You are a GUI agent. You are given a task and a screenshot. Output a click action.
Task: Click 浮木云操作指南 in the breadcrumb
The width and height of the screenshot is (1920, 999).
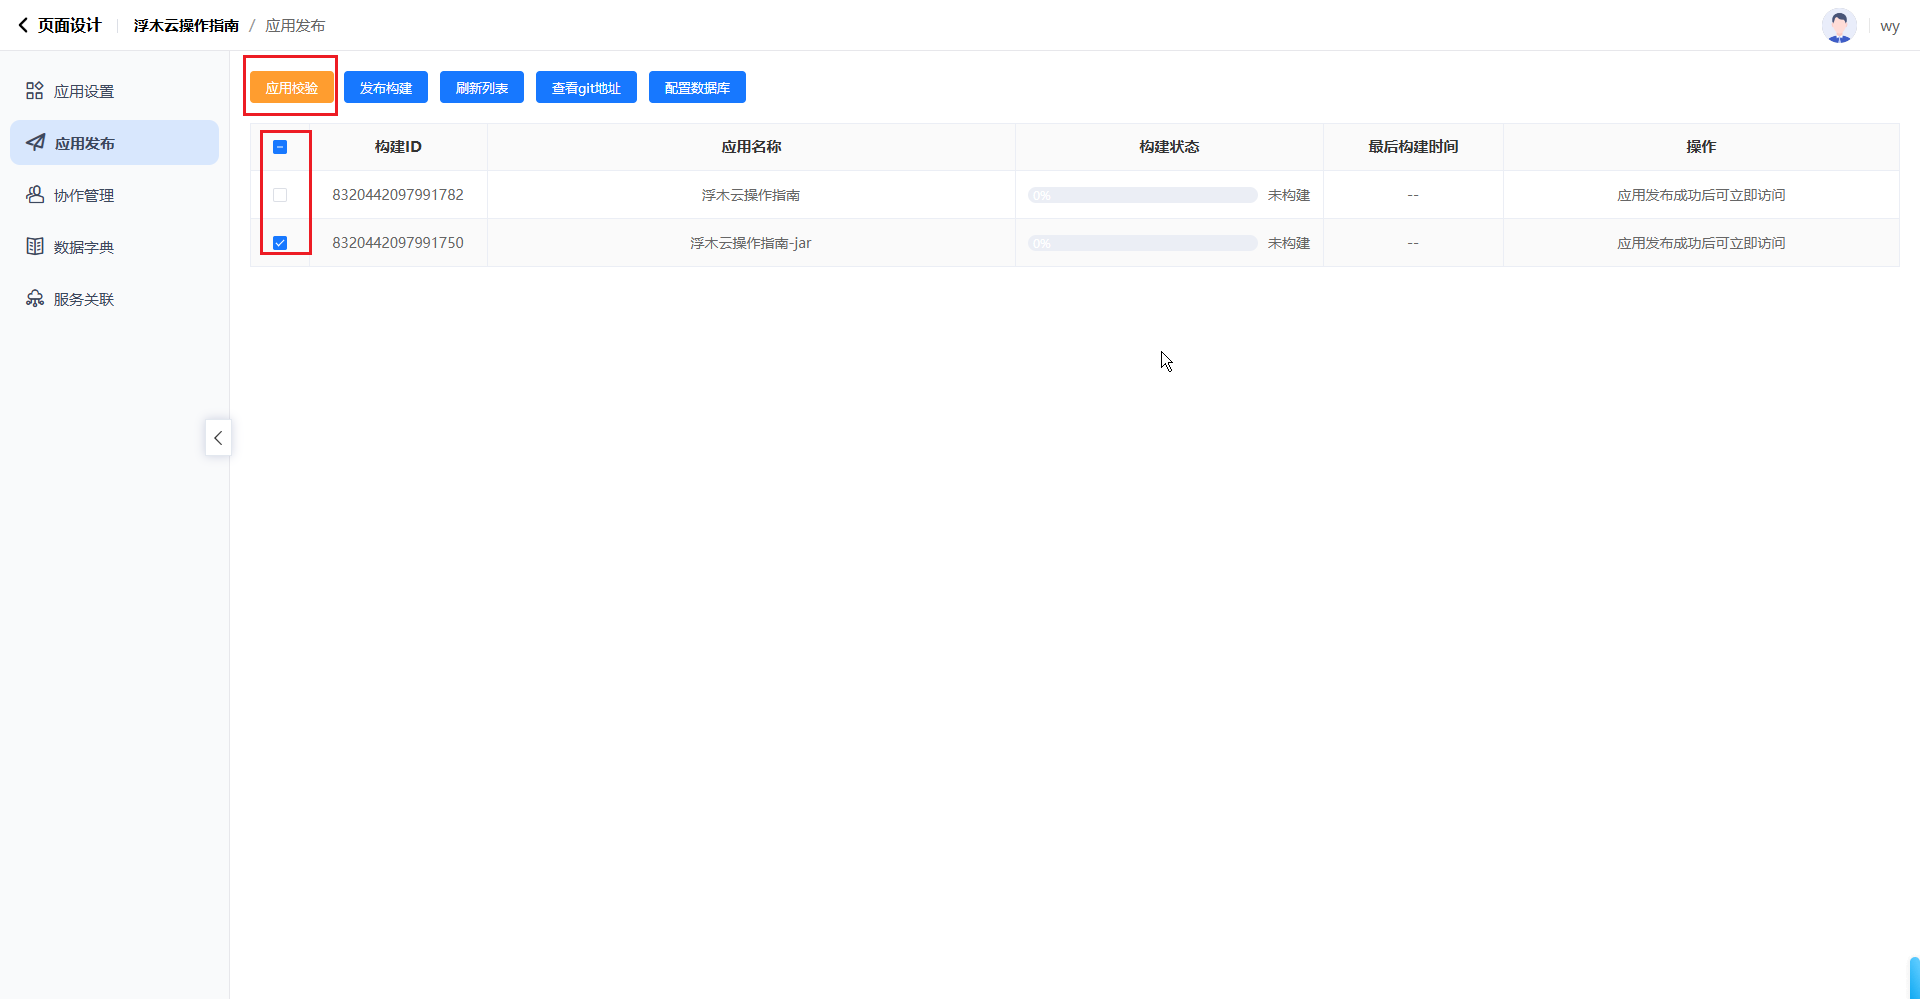point(186,26)
